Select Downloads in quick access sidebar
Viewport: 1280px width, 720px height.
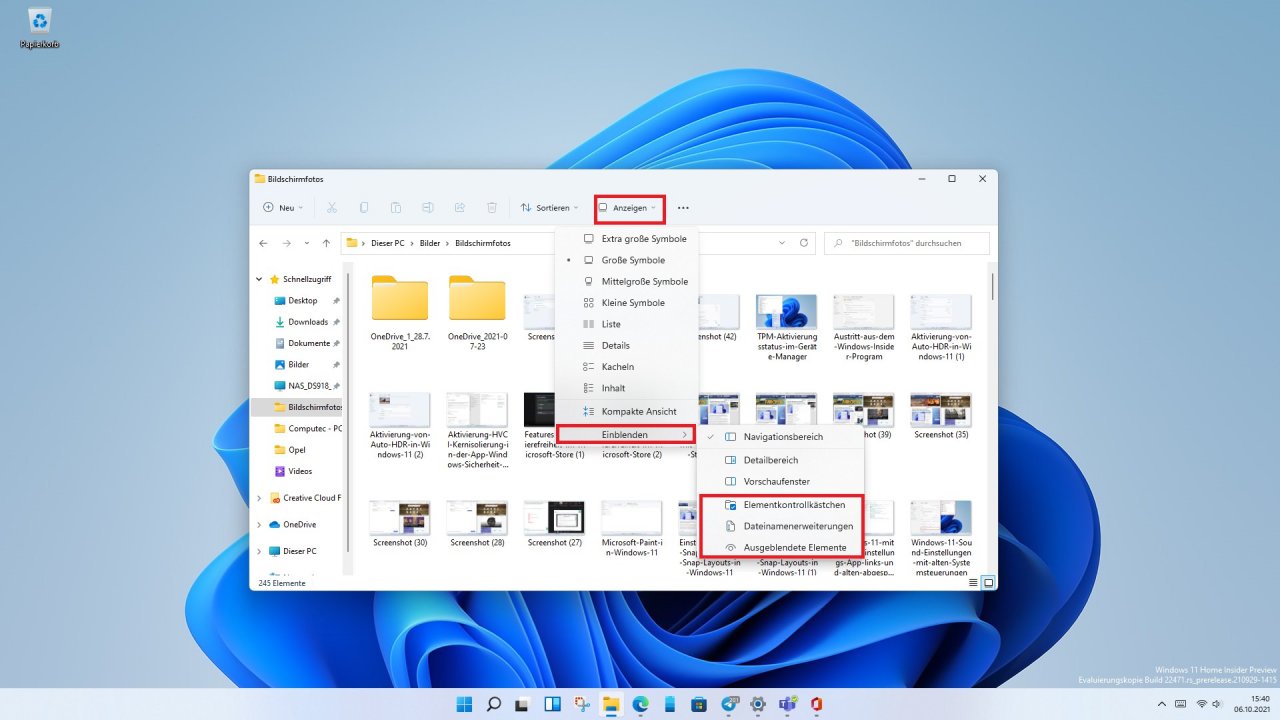(307, 322)
